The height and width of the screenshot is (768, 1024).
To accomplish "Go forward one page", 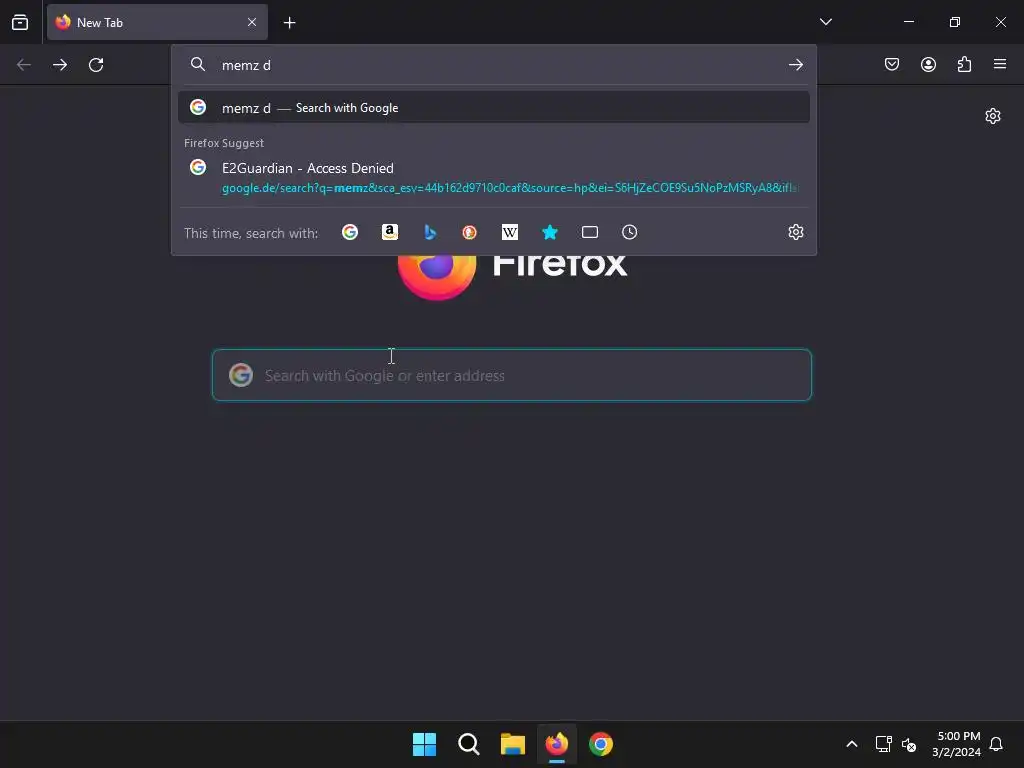I will pos(60,65).
